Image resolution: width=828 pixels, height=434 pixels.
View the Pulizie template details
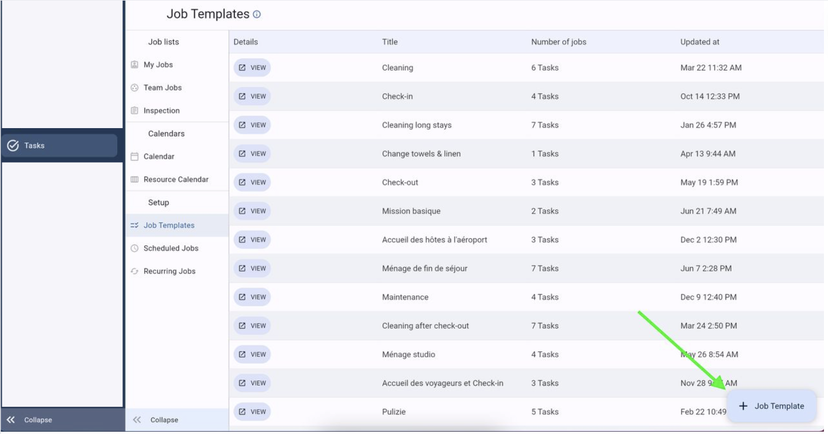point(252,412)
